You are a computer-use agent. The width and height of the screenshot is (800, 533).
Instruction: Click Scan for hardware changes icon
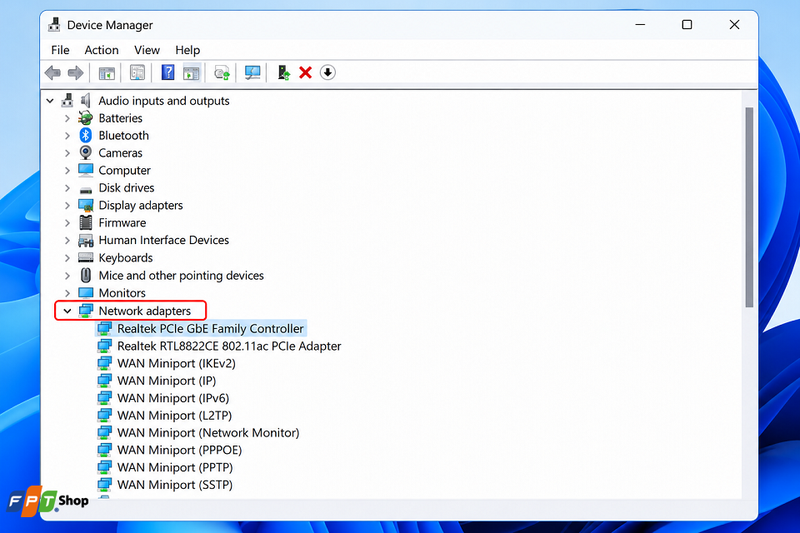click(x=222, y=73)
